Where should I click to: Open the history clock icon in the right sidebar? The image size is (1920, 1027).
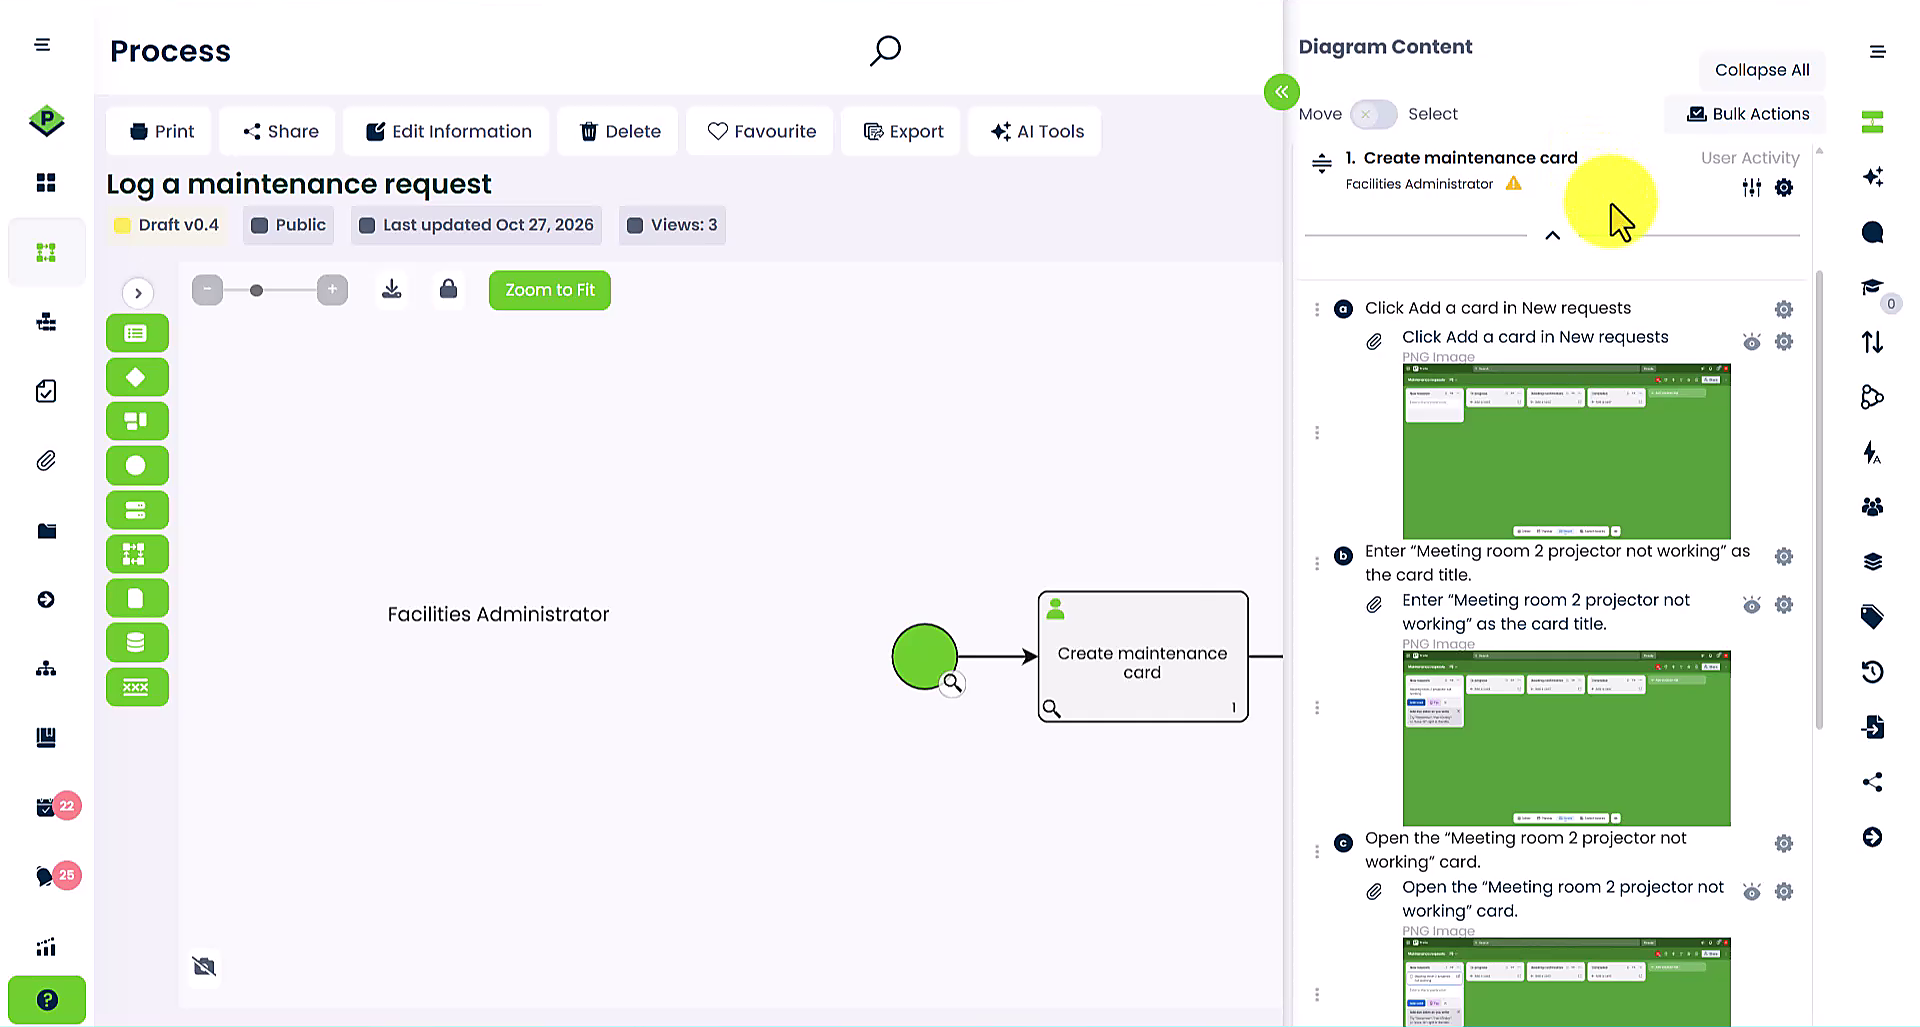click(1873, 671)
